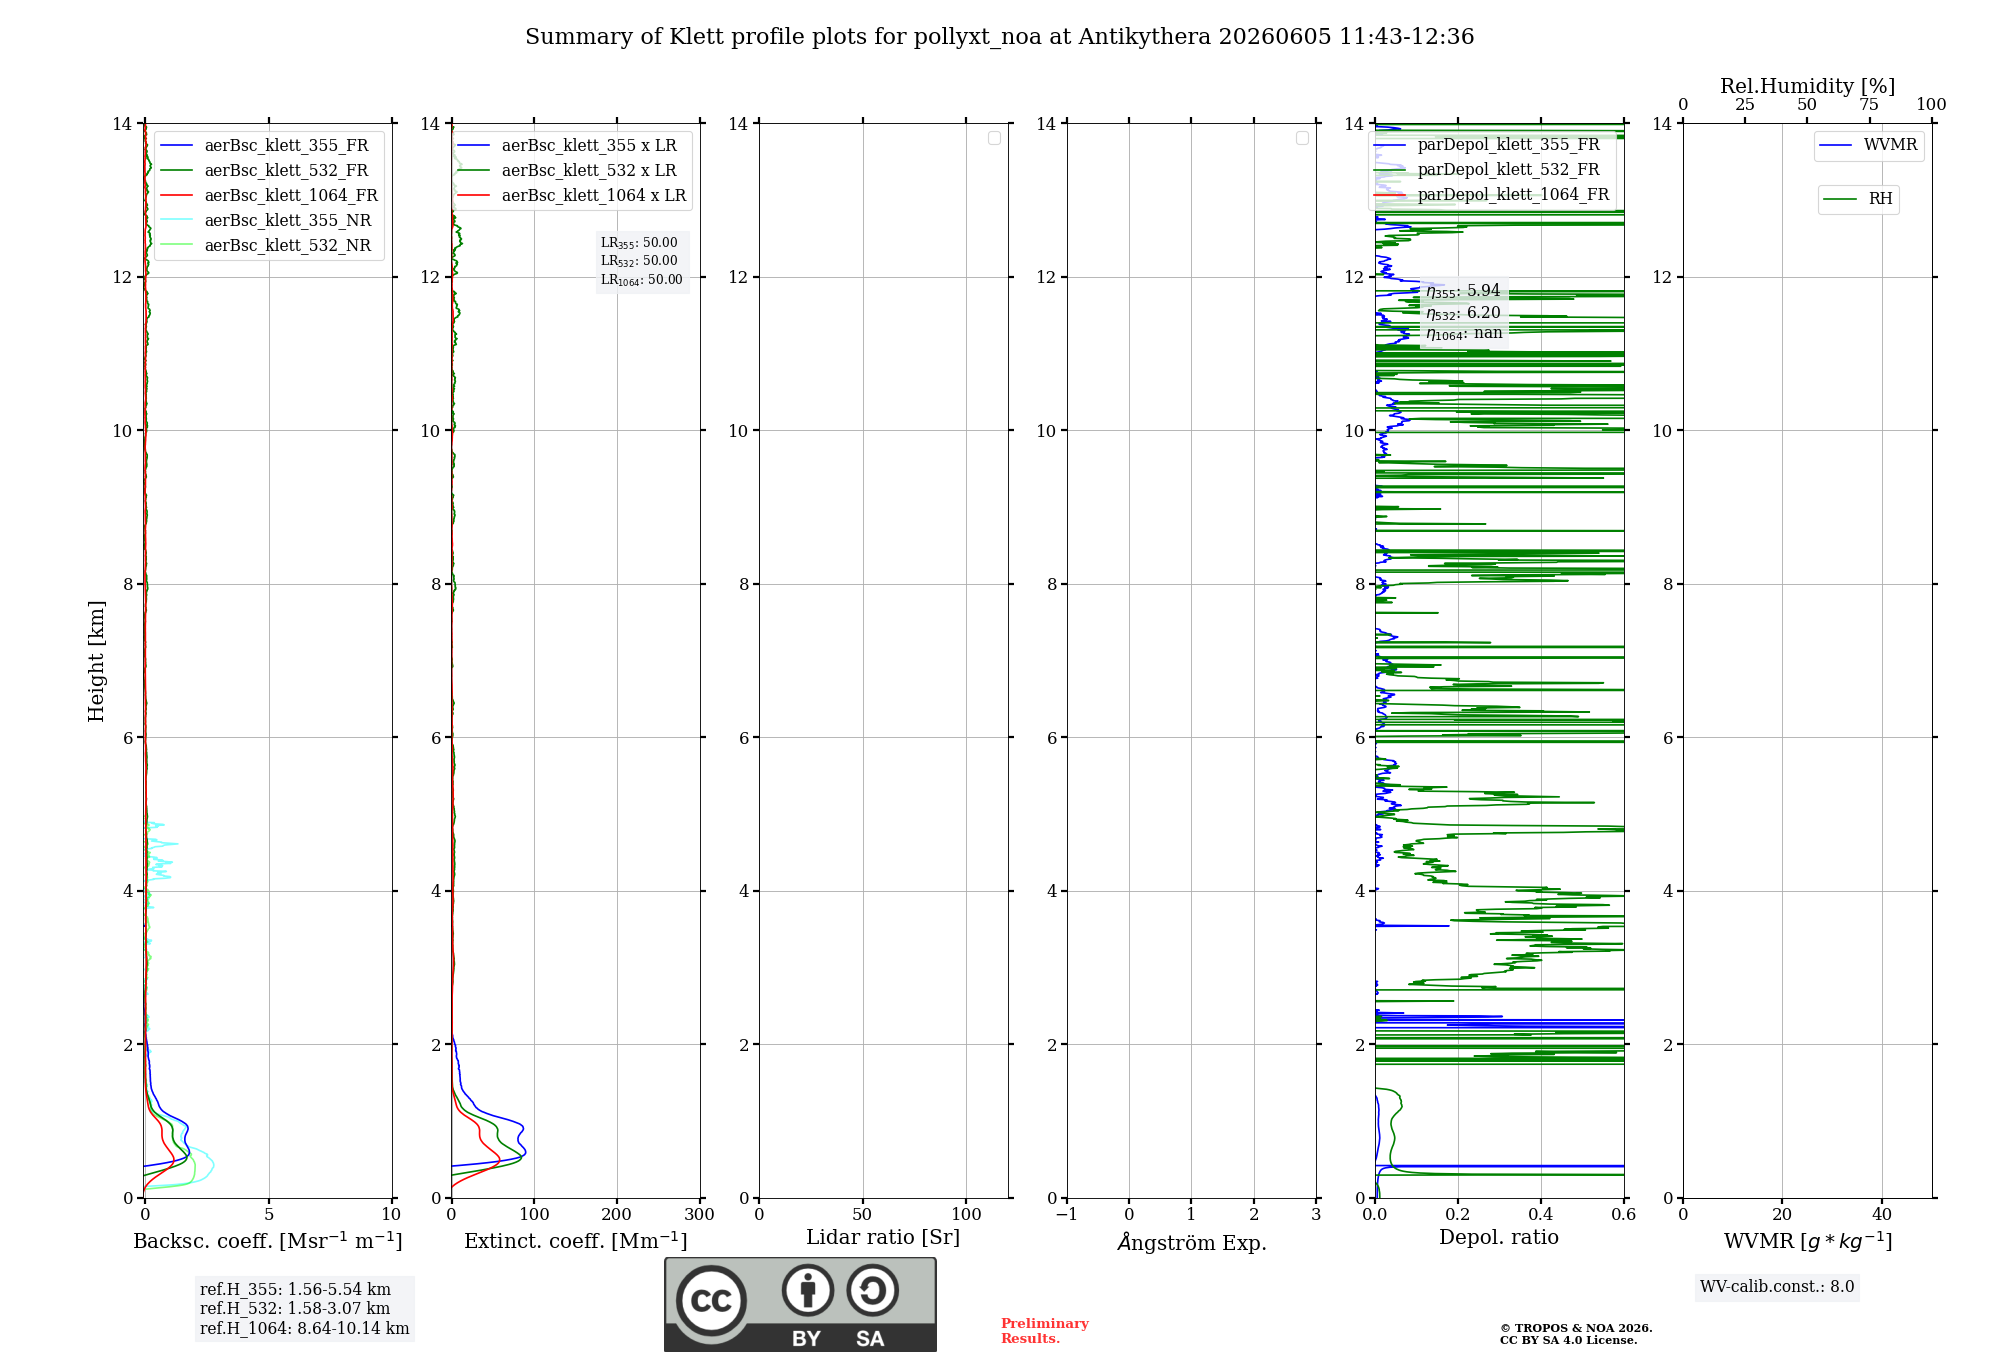Click the WVMR [g*kg⁻¹] axis label
The width and height of the screenshot is (2000, 1360).
click(x=1808, y=1242)
